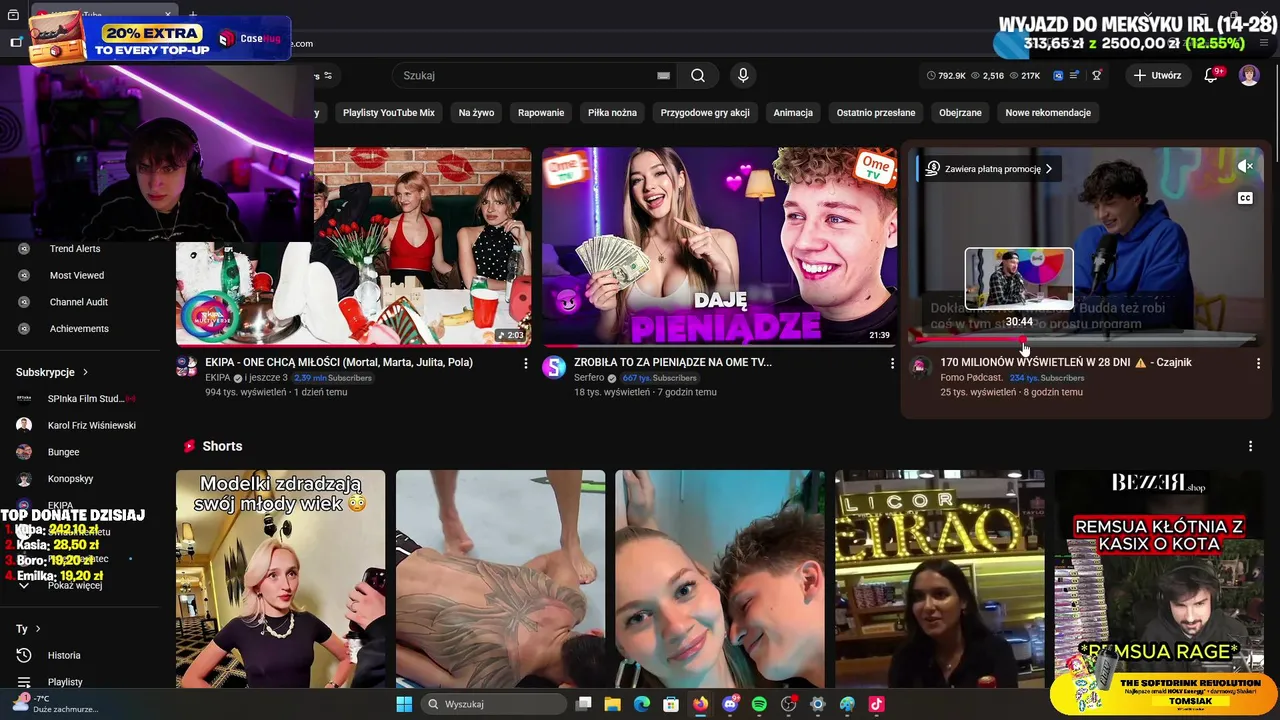Open the account avatar menu
Screen dimensions: 1280x720
pos(1249,75)
